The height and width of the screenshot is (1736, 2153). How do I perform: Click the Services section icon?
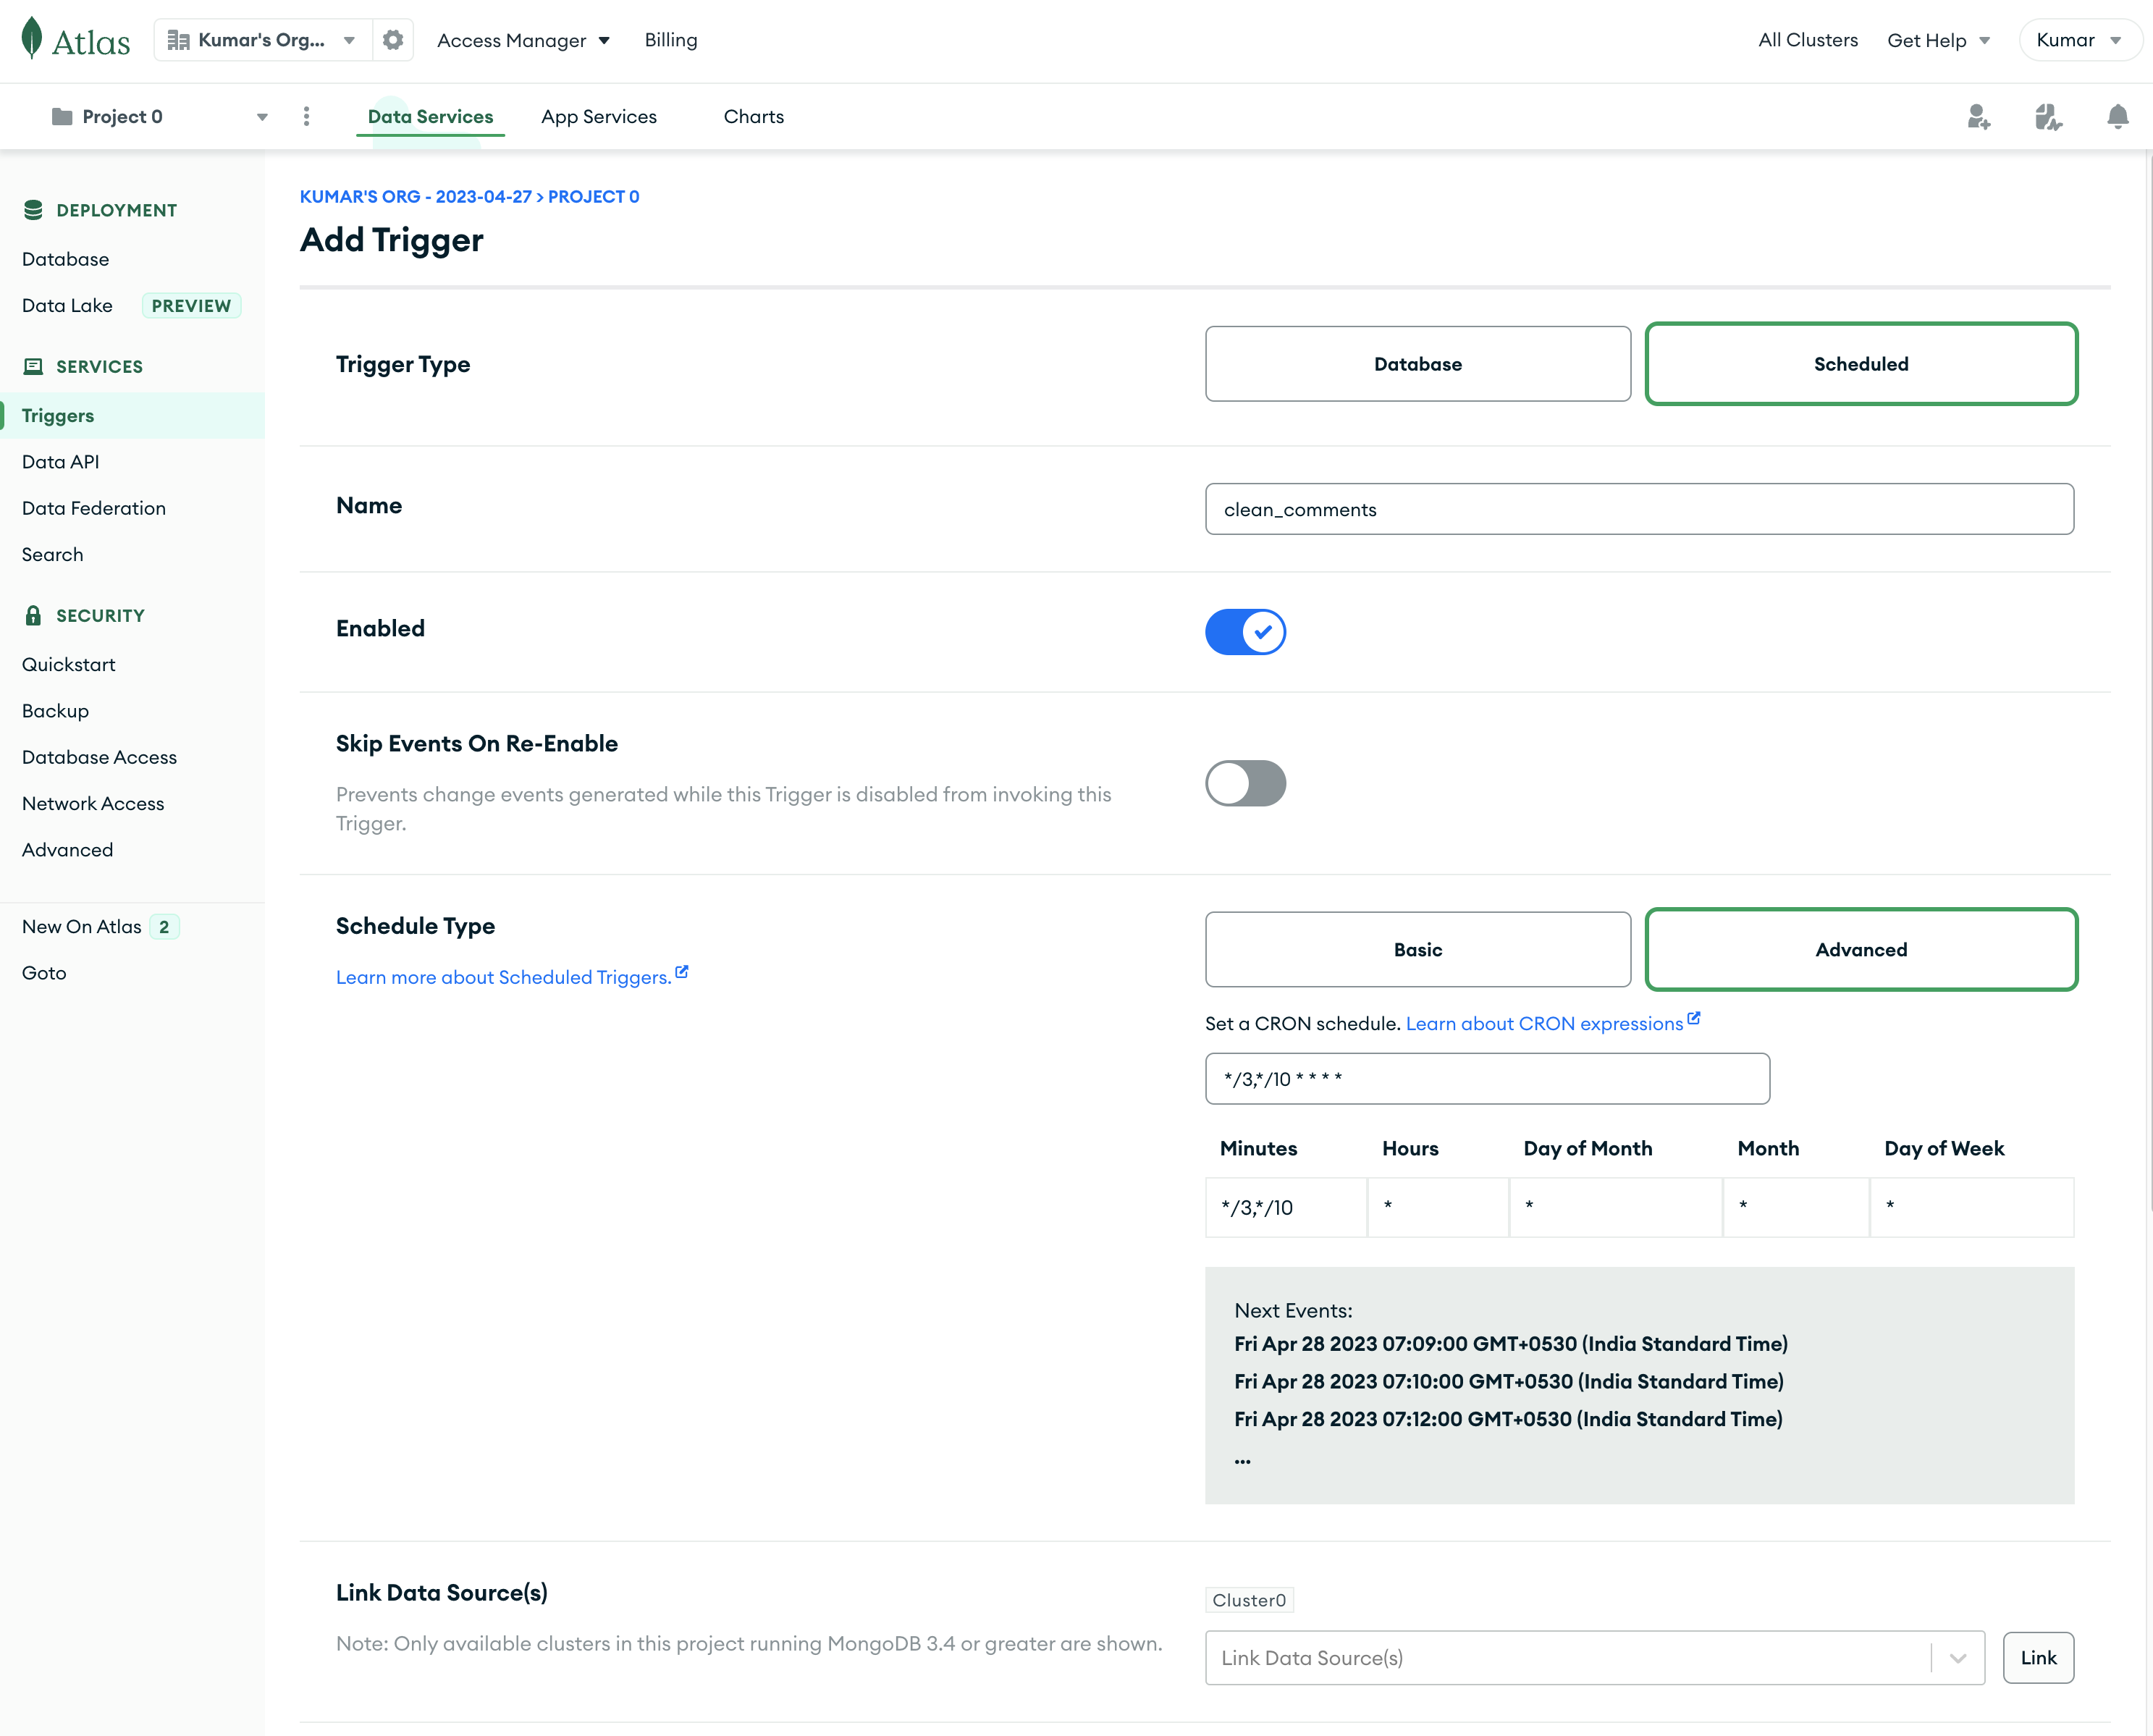(x=33, y=366)
